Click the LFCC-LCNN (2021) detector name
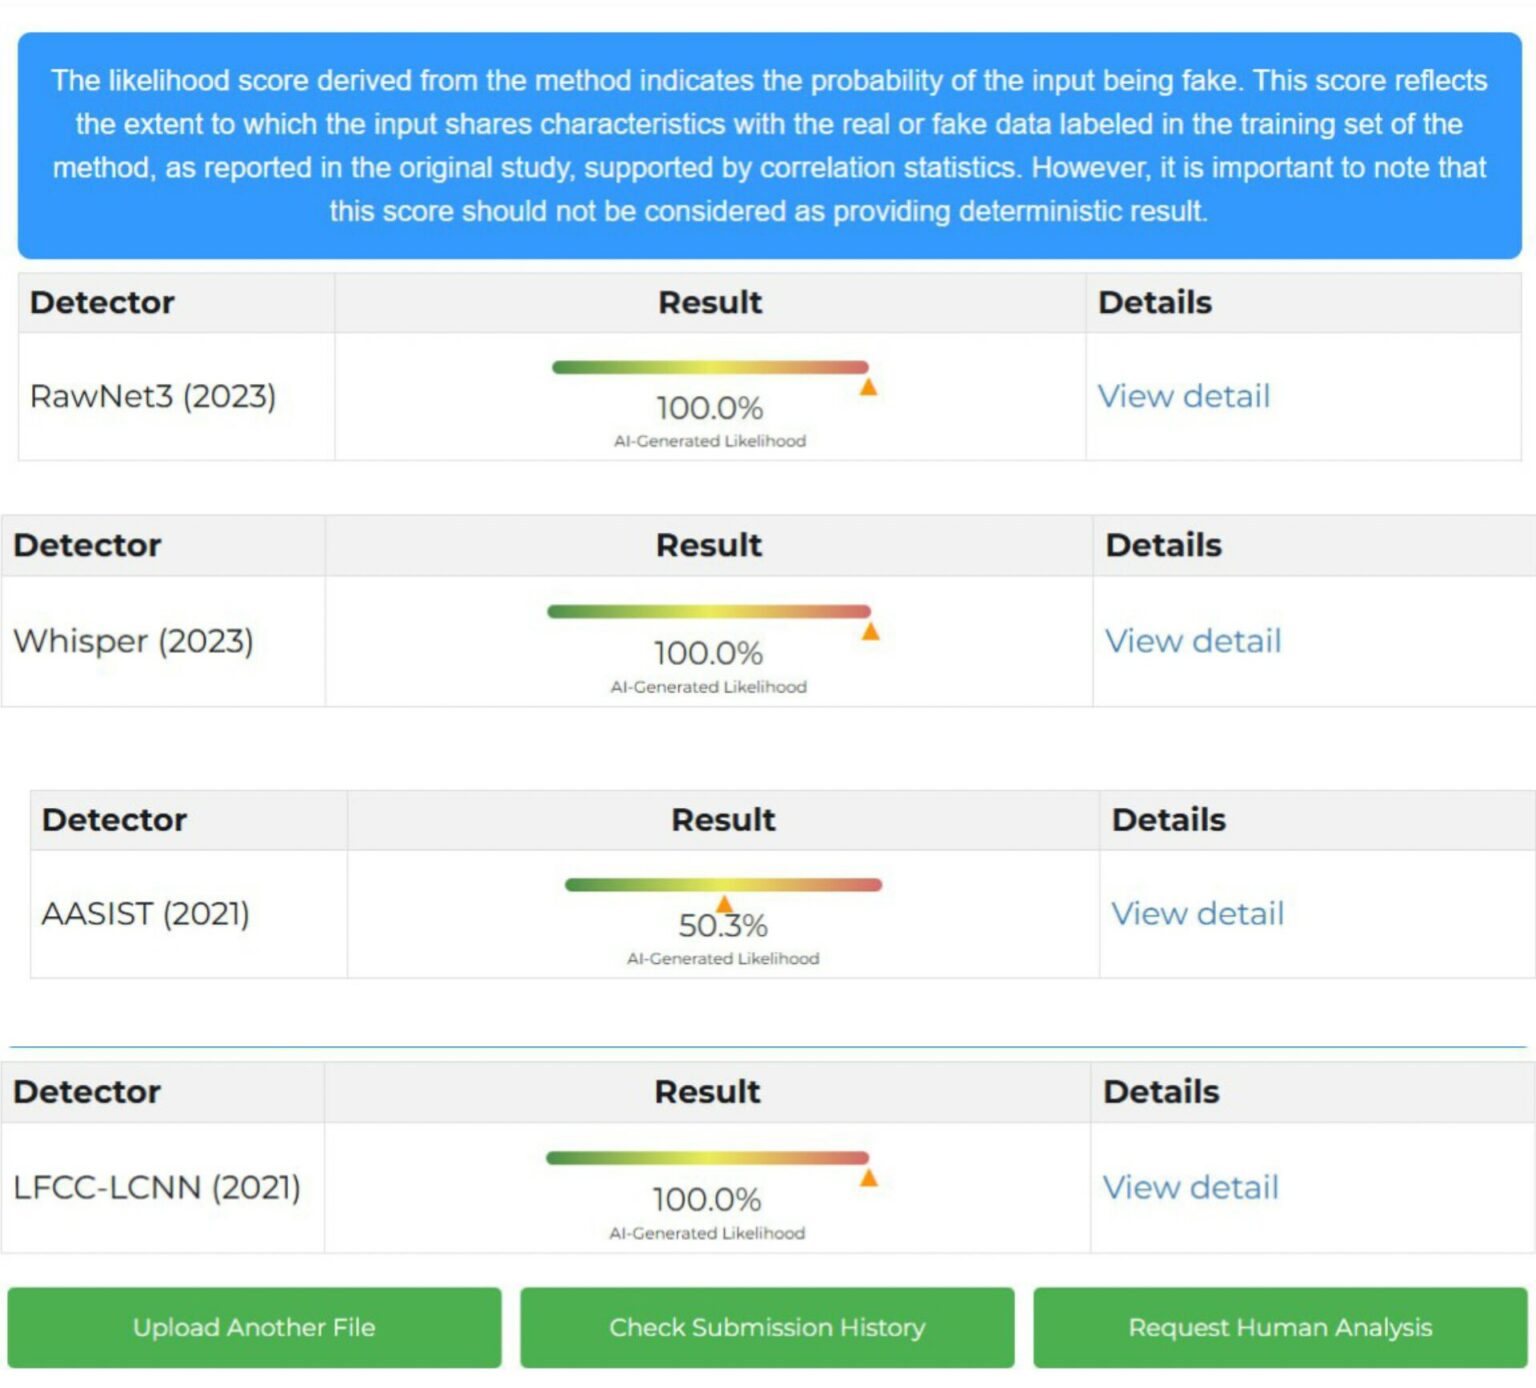Screen dimensions: 1536x1388 pyautogui.click(x=157, y=1187)
